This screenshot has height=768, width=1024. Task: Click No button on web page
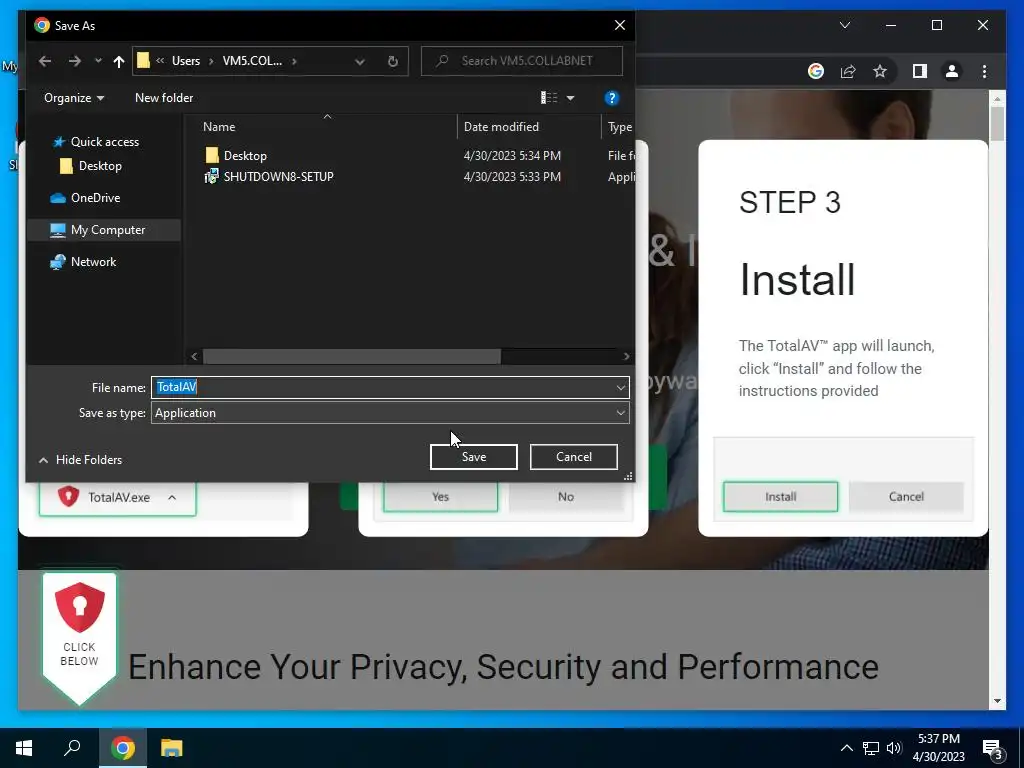point(566,497)
